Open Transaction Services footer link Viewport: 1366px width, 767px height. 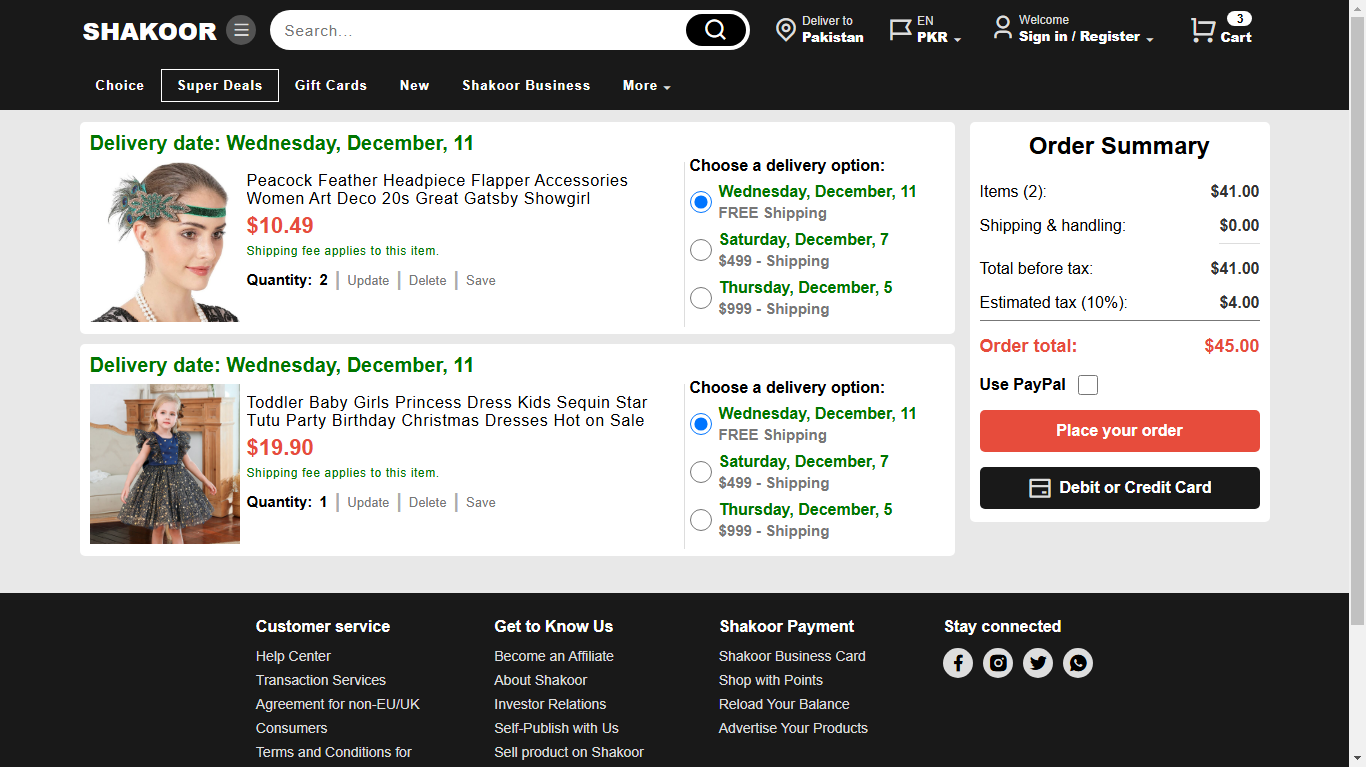[x=321, y=680]
